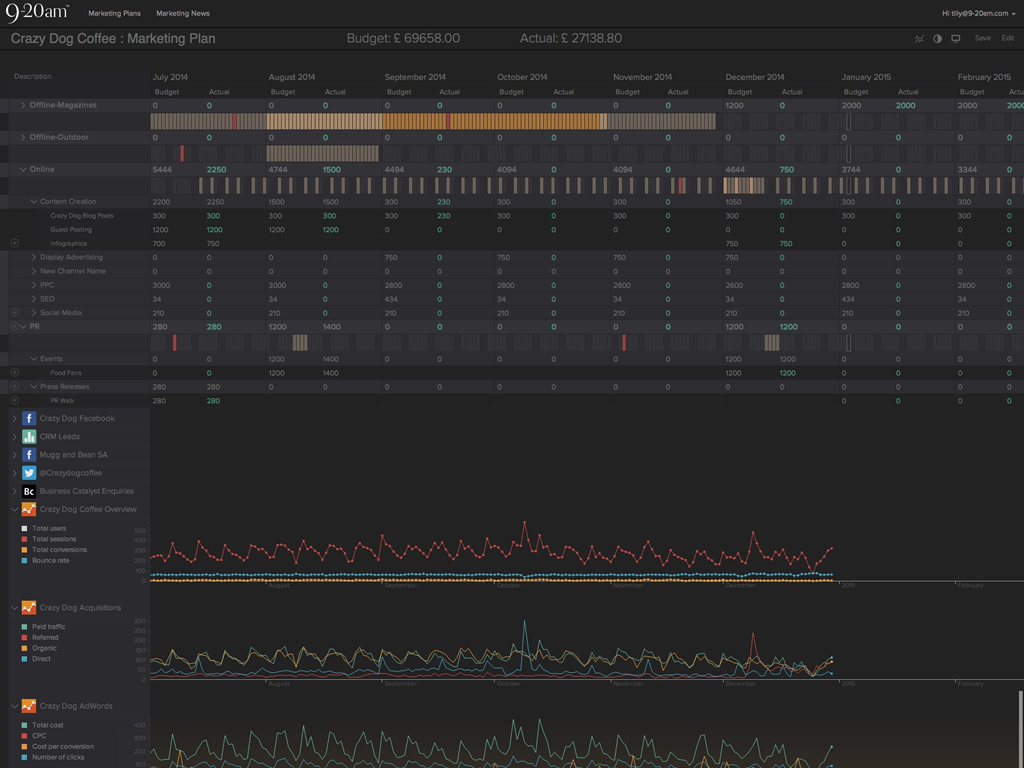
Task: Click the Save button
Action: pyautogui.click(x=982, y=39)
